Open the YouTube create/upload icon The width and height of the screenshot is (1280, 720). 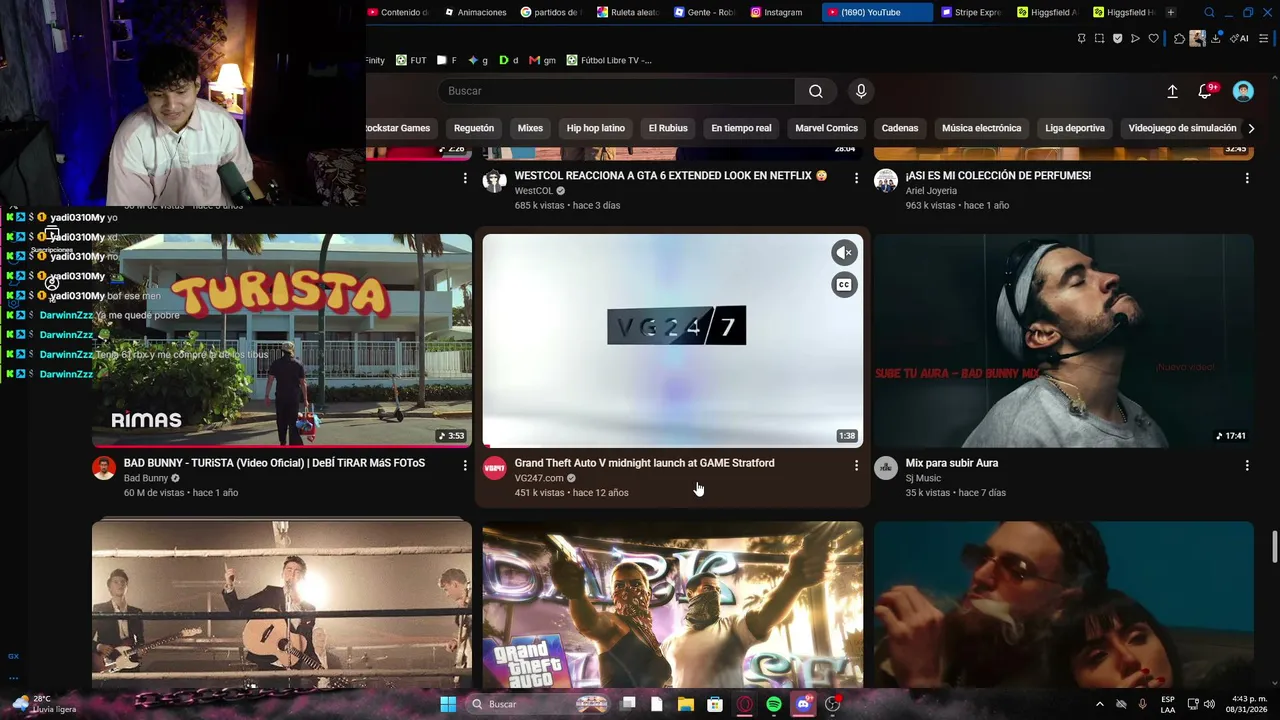point(1172,91)
